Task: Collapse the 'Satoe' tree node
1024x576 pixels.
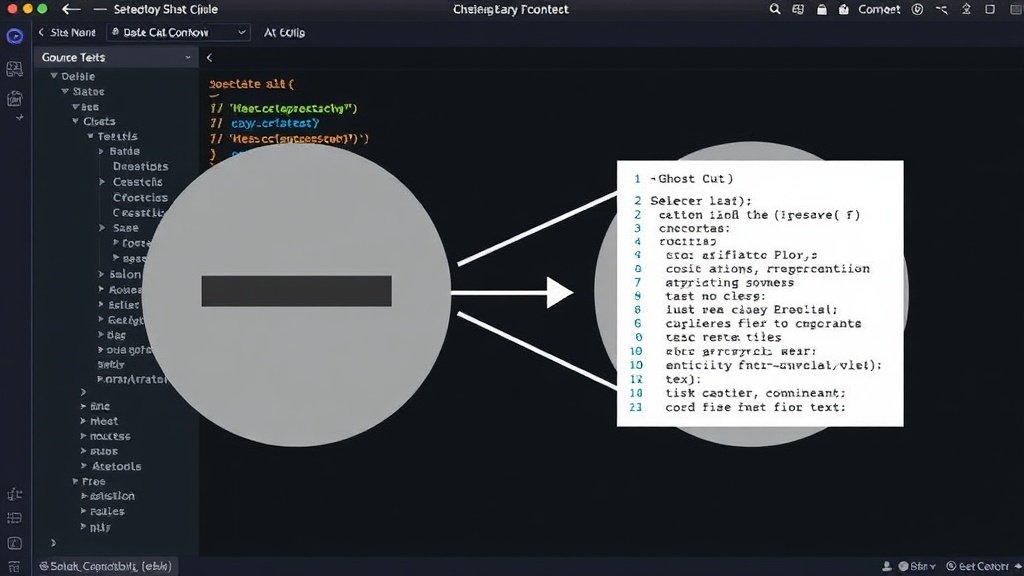Action: 65,91
